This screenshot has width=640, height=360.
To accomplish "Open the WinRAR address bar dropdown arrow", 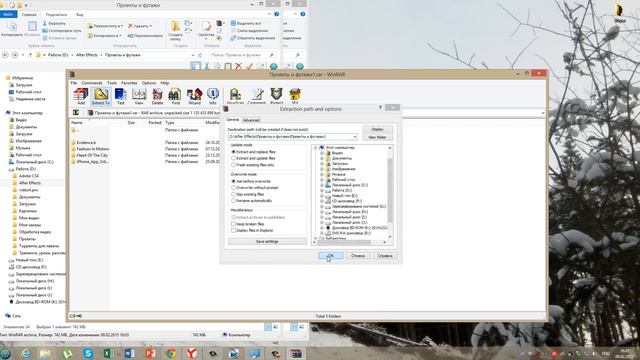I will [x=542, y=113].
